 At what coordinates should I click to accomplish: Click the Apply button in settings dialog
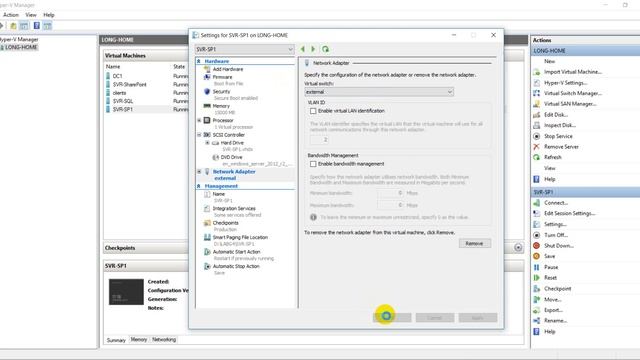tap(478, 318)
